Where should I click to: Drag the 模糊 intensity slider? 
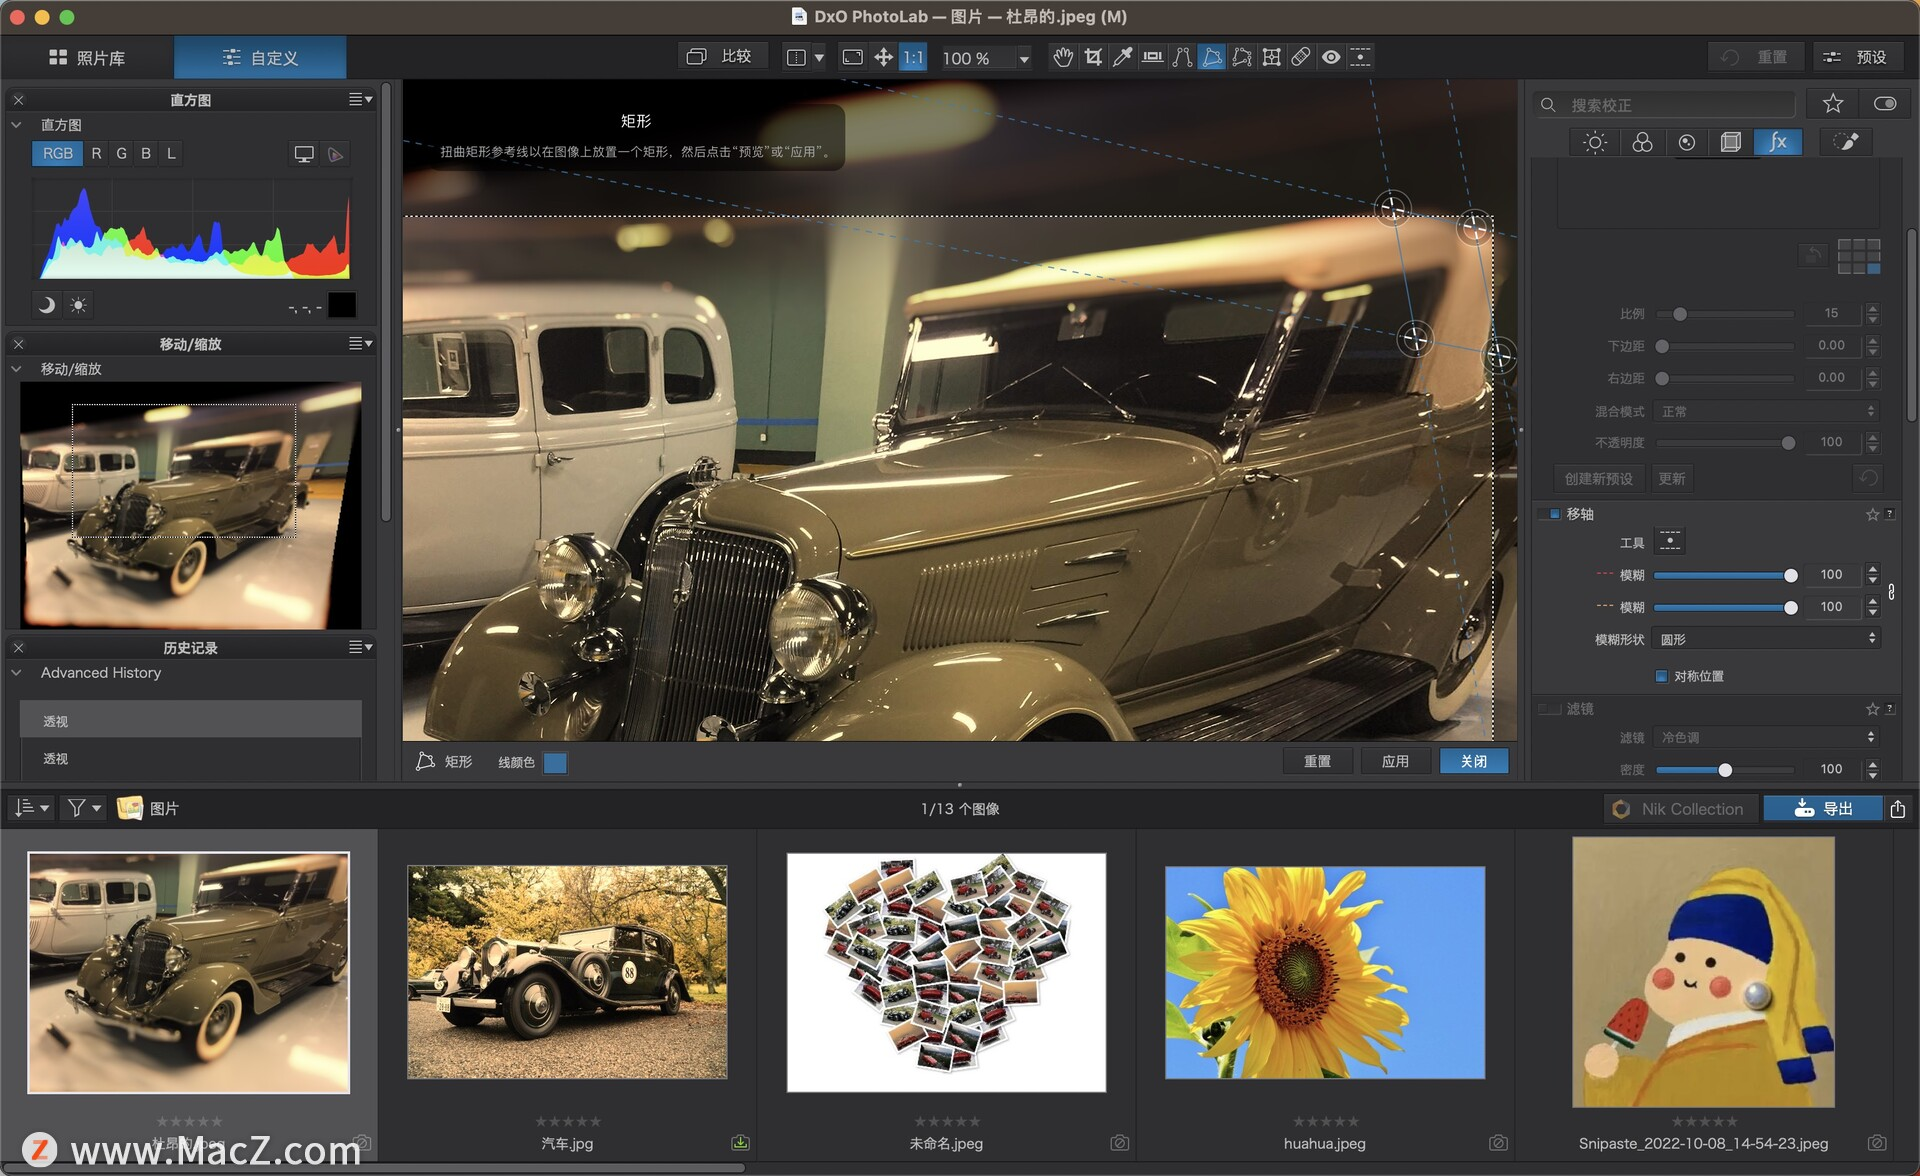click(1790, 574)
